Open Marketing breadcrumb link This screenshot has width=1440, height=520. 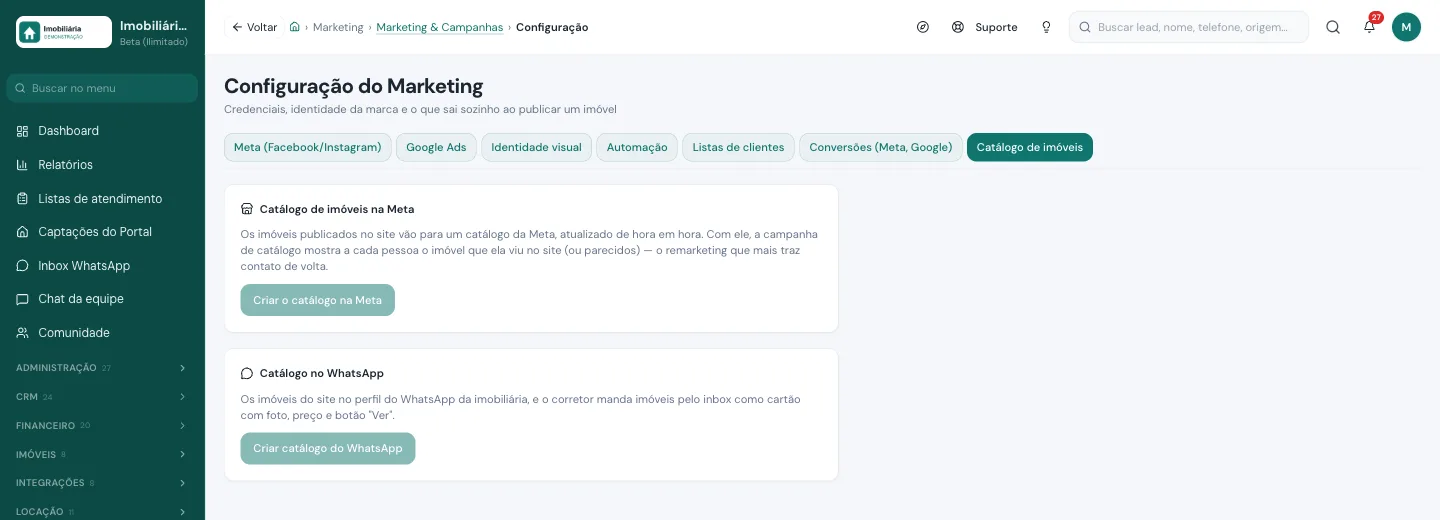pos(338,27)
